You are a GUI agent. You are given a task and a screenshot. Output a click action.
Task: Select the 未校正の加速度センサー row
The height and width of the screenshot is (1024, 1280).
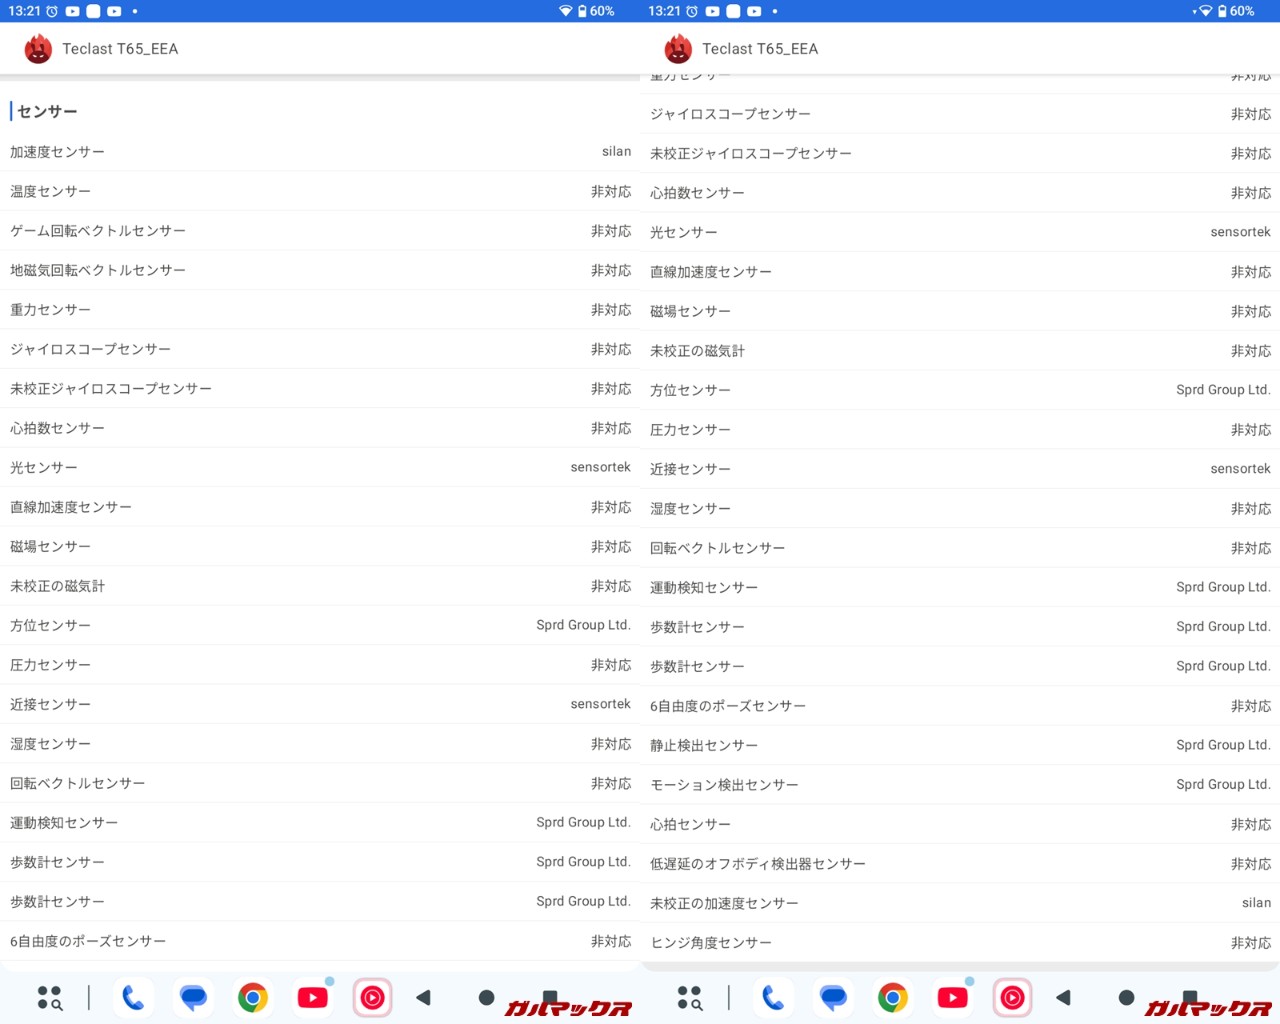[960, 903]
